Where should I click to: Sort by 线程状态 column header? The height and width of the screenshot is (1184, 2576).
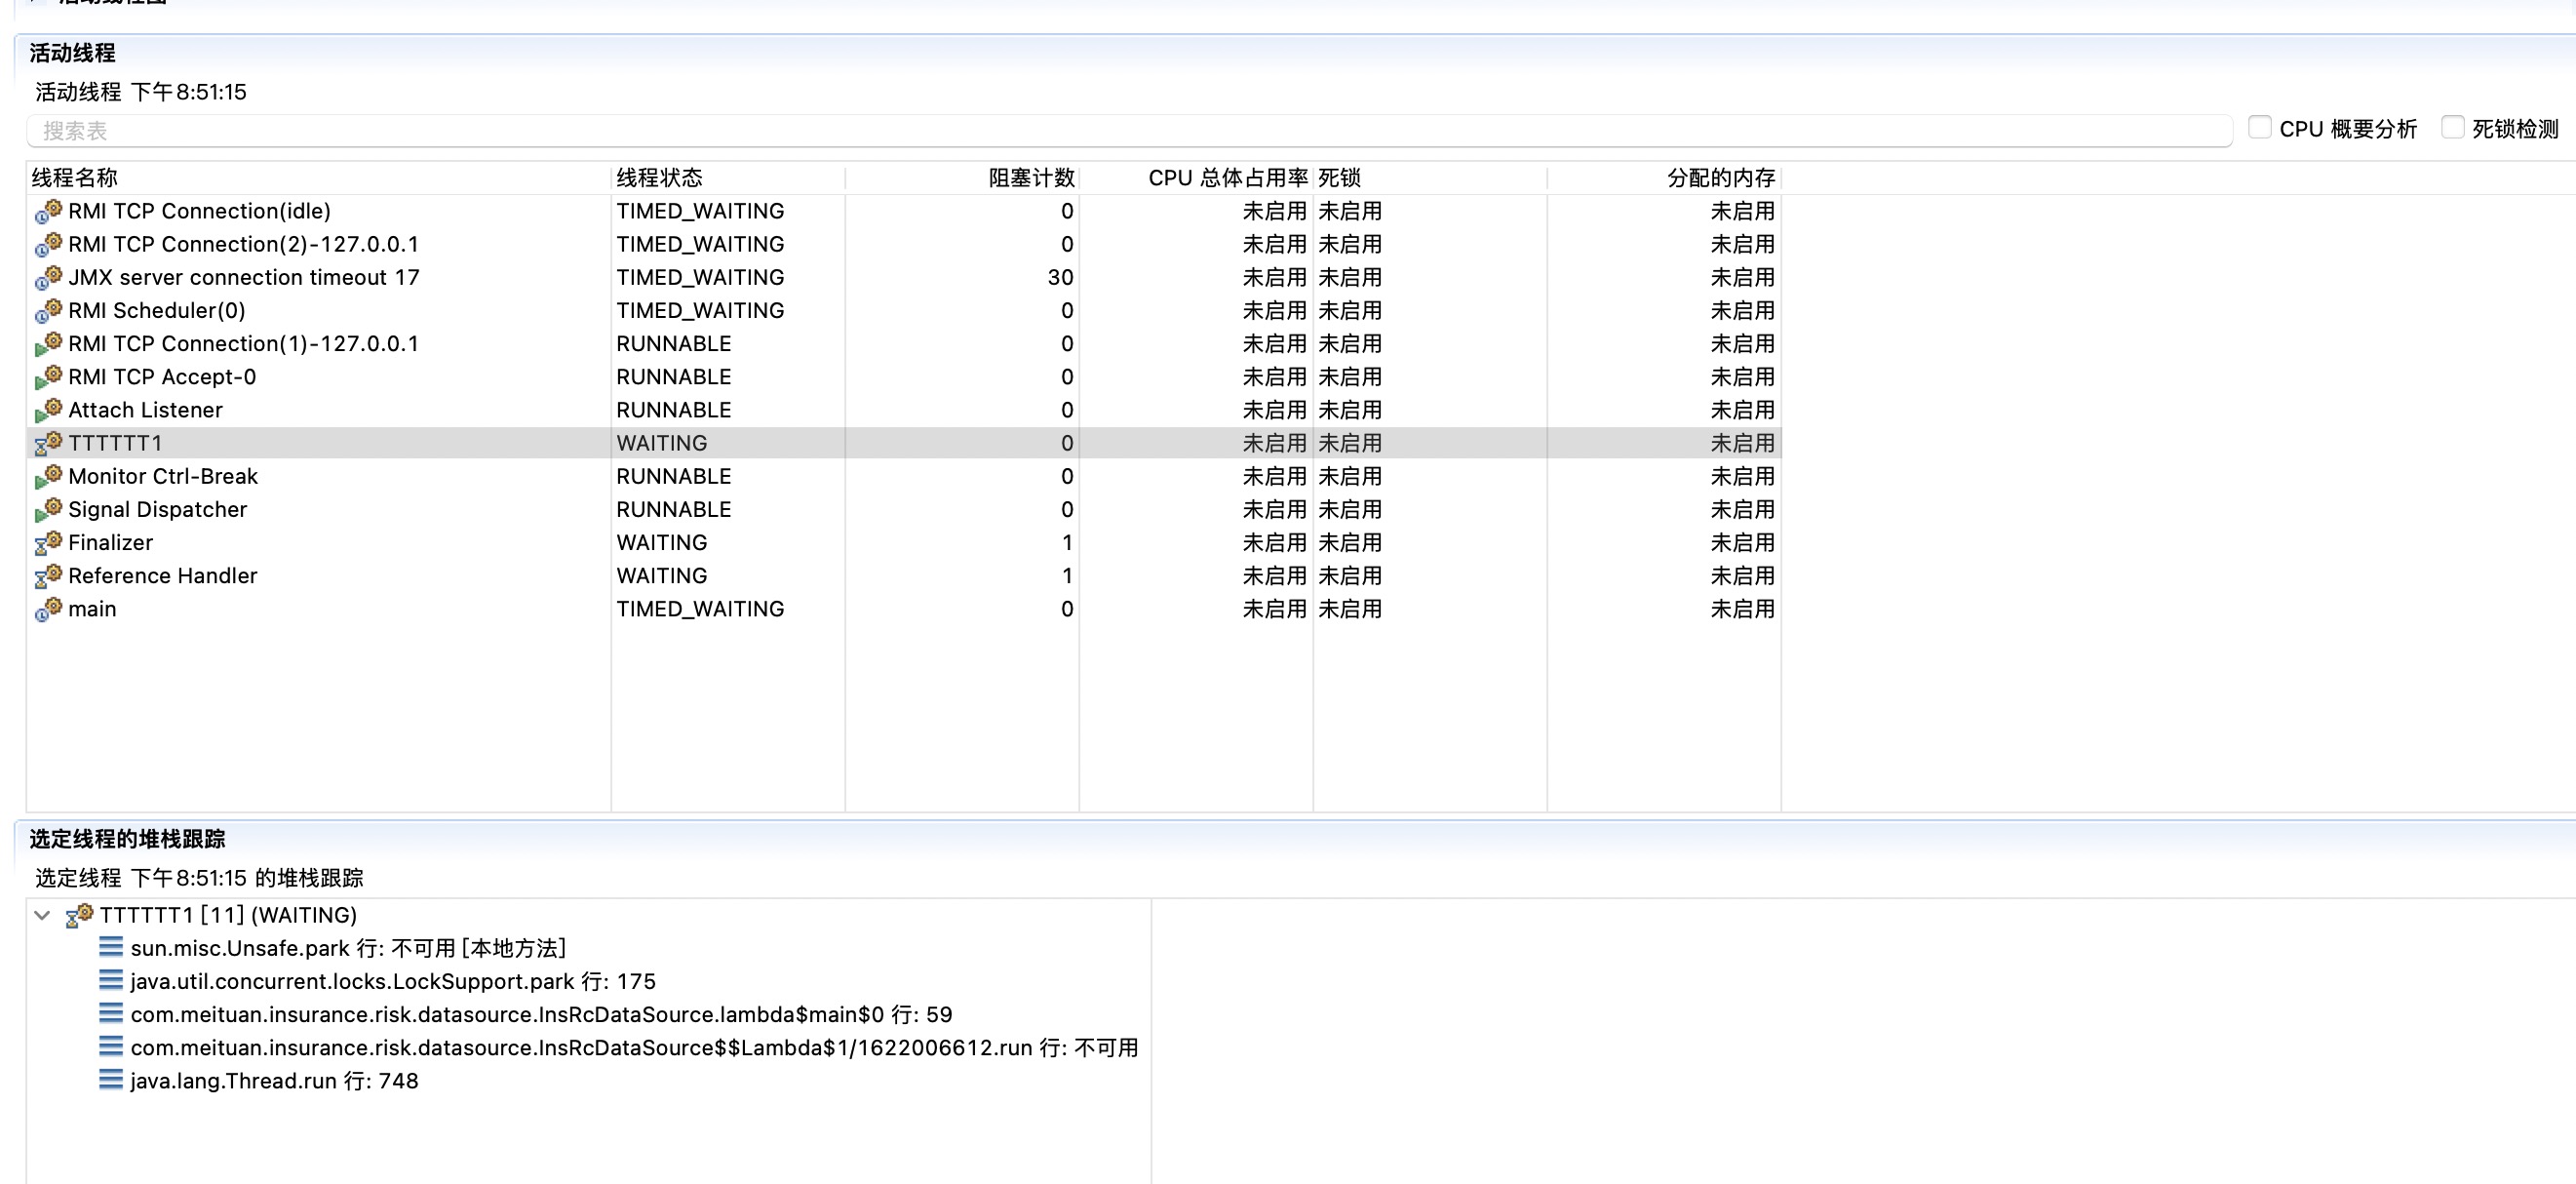(x=659, y=178)
